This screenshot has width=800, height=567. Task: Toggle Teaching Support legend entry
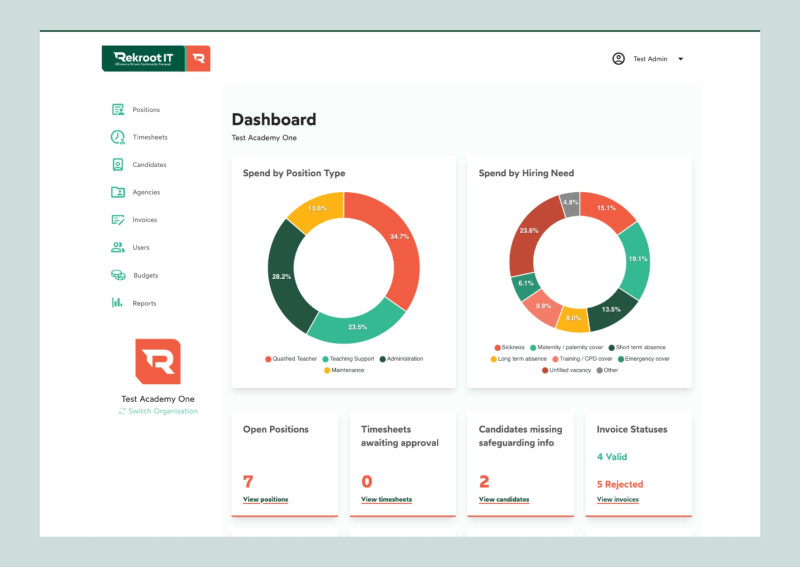[x=348, y=359]
